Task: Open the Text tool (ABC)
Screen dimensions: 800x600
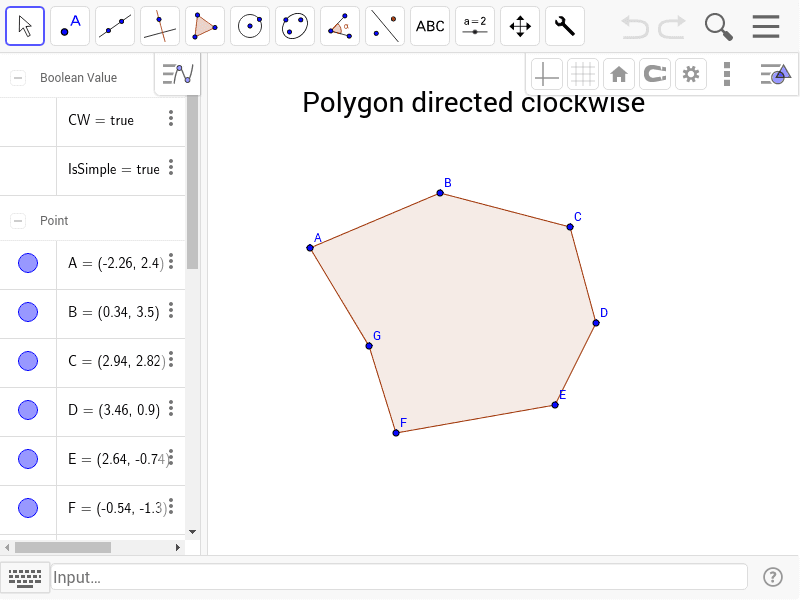Action: click(429, 26)
